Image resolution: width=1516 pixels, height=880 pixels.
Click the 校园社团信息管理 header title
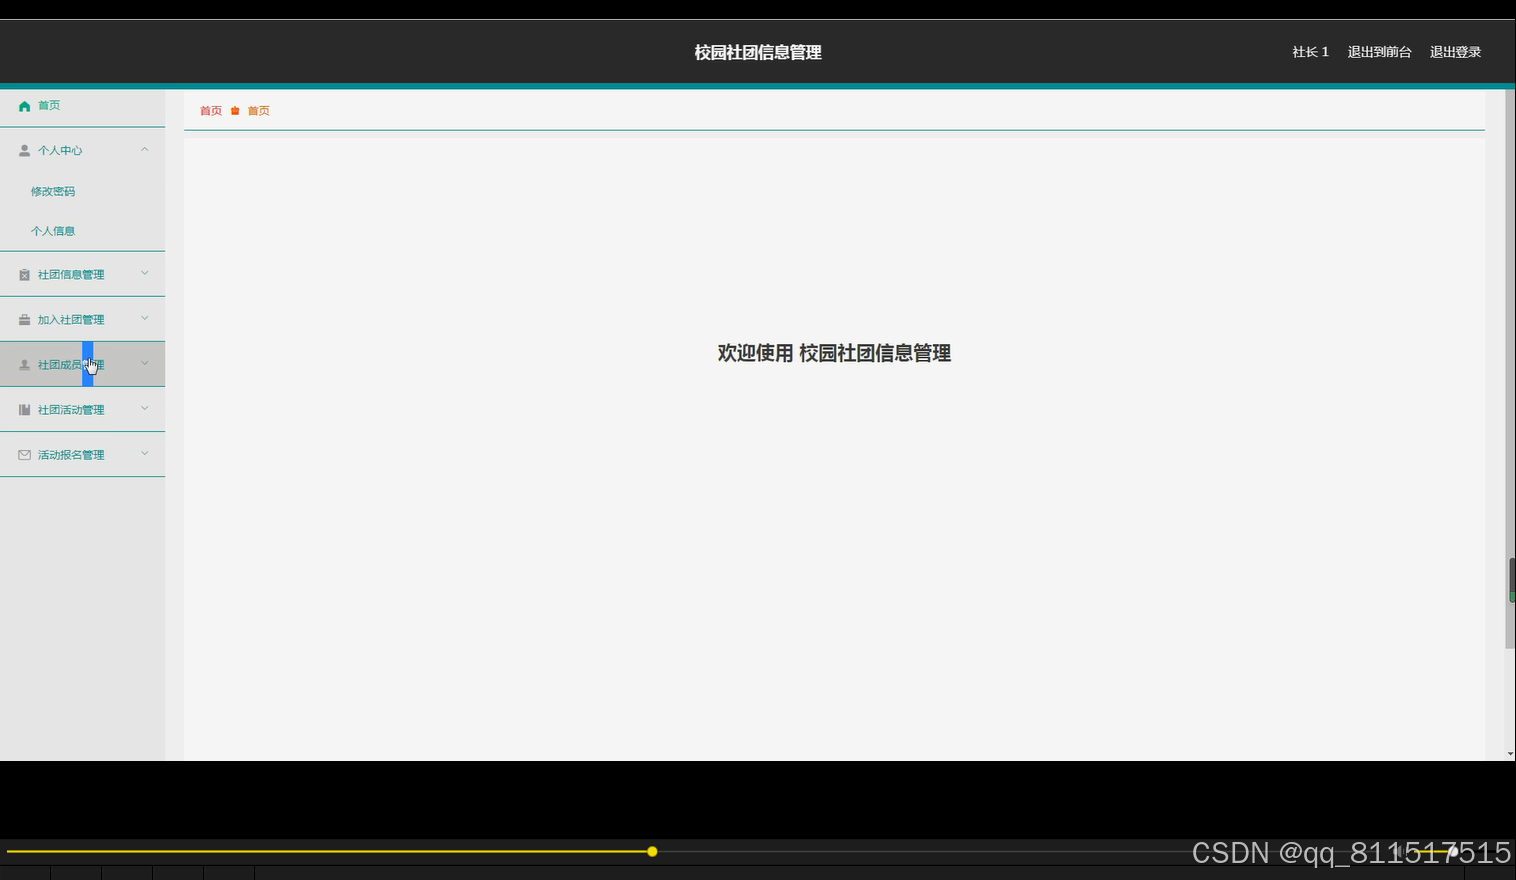pos(758,52)
